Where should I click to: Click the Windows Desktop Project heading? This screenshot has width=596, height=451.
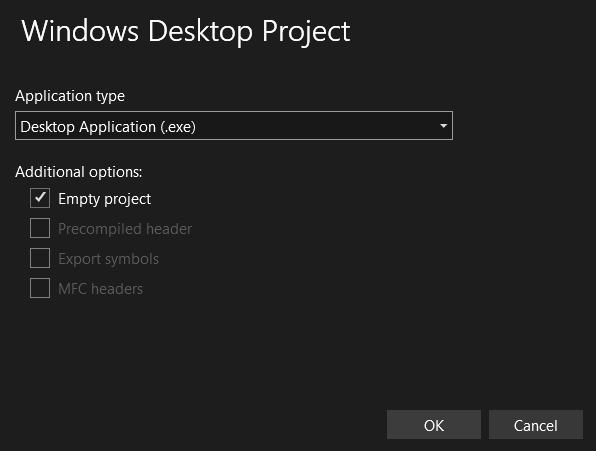186,31
